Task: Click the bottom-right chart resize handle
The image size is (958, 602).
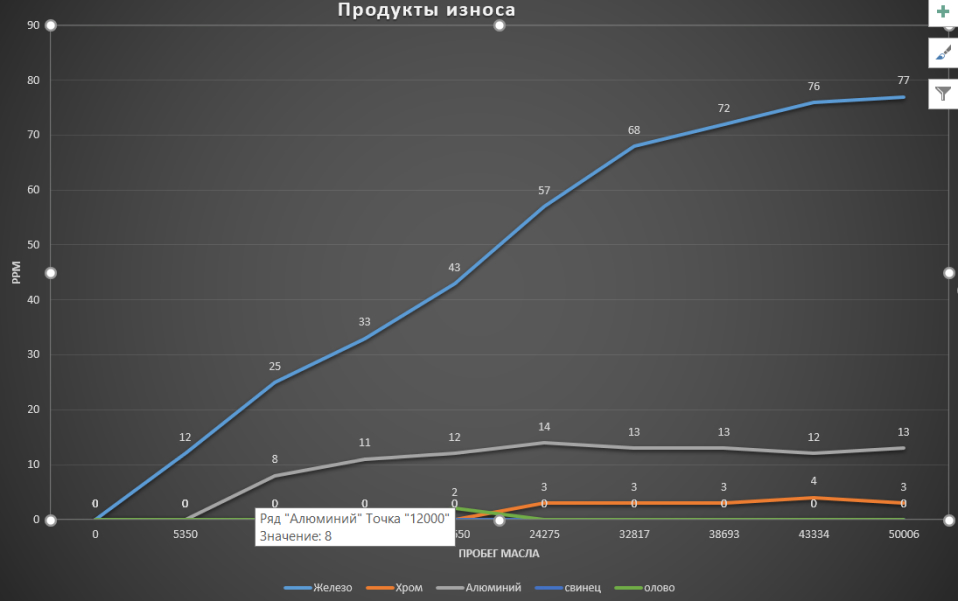Action: click(948, 520)
